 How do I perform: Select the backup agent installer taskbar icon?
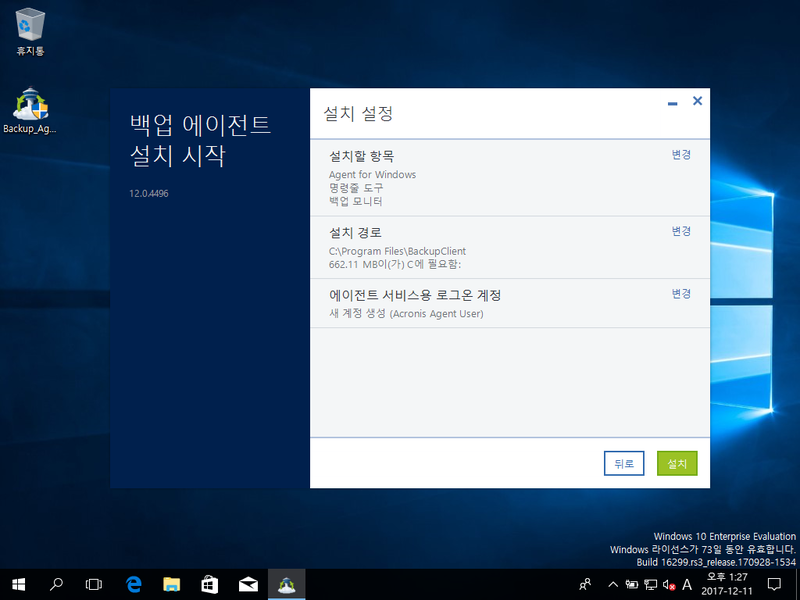click(287, 585)
